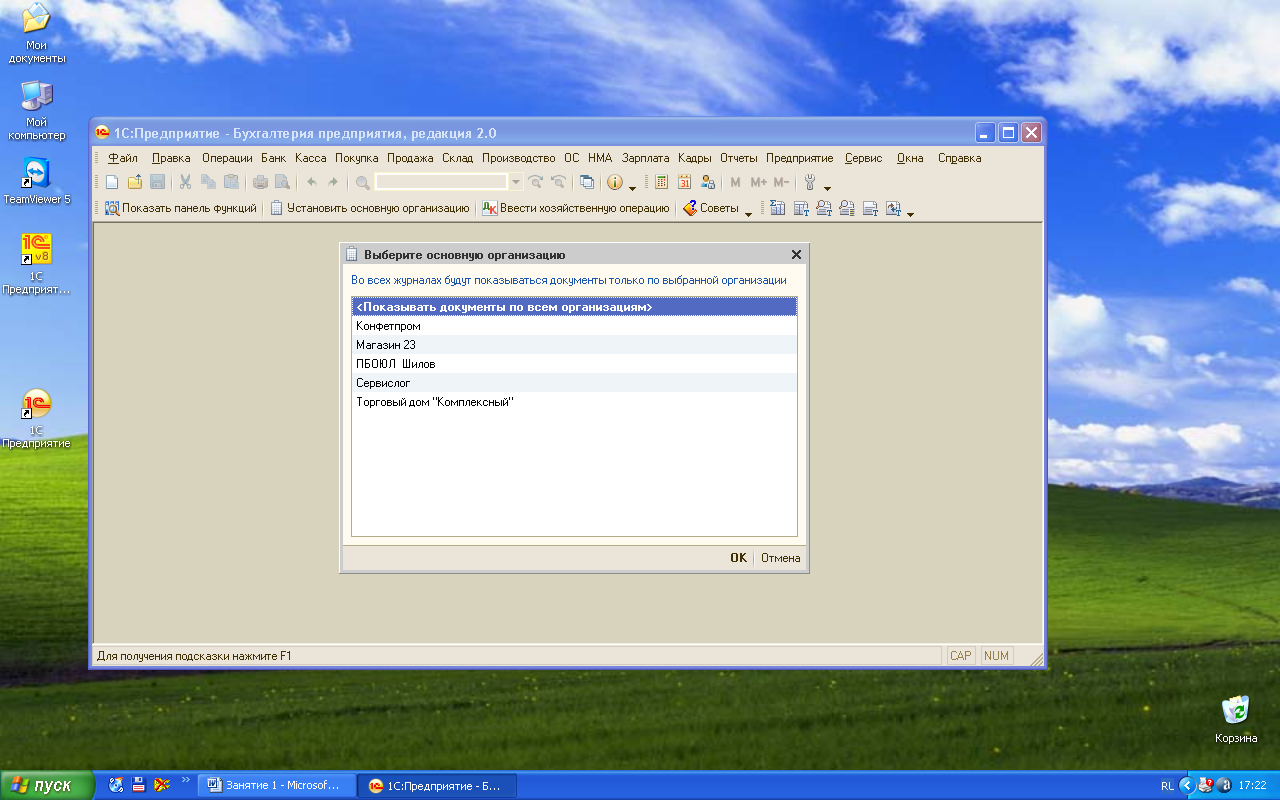Open the Склад menu

click(x=458, y=158)
